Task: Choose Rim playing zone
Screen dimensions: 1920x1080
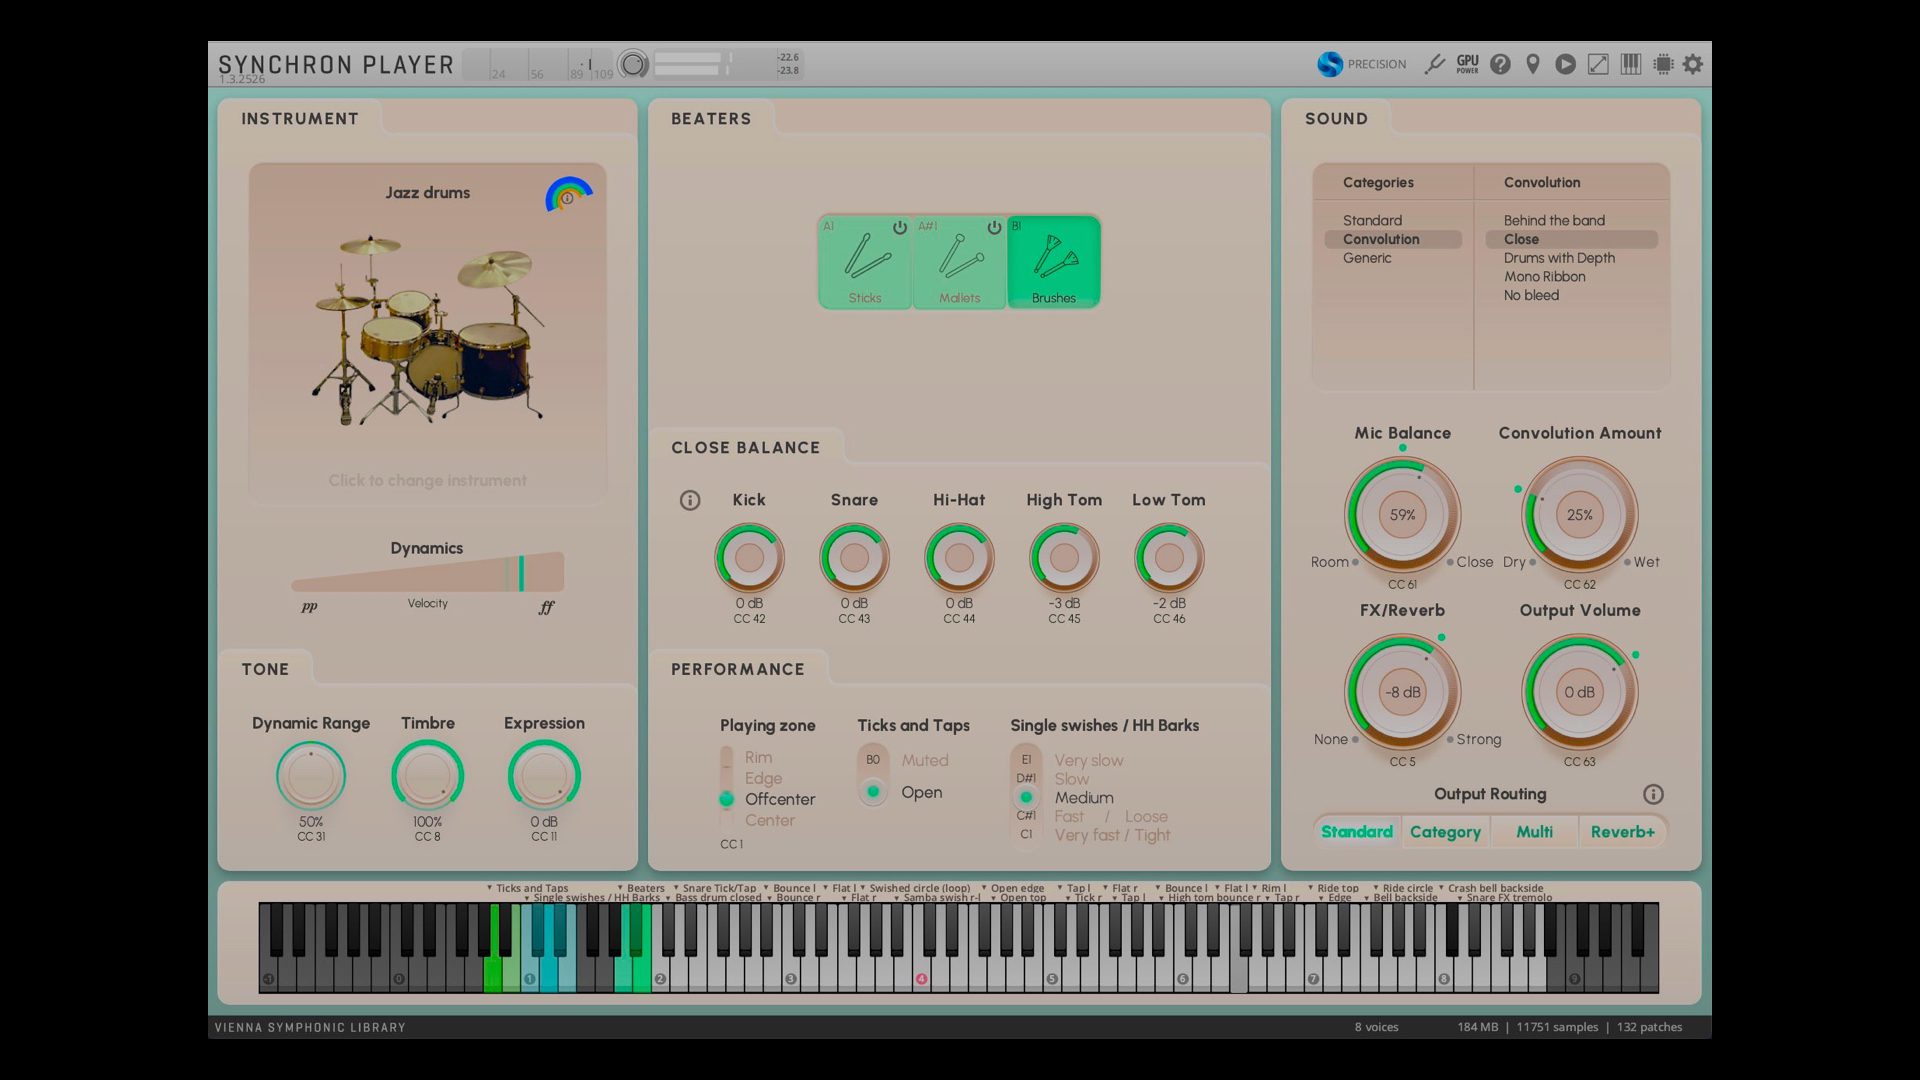Action: 758,757
